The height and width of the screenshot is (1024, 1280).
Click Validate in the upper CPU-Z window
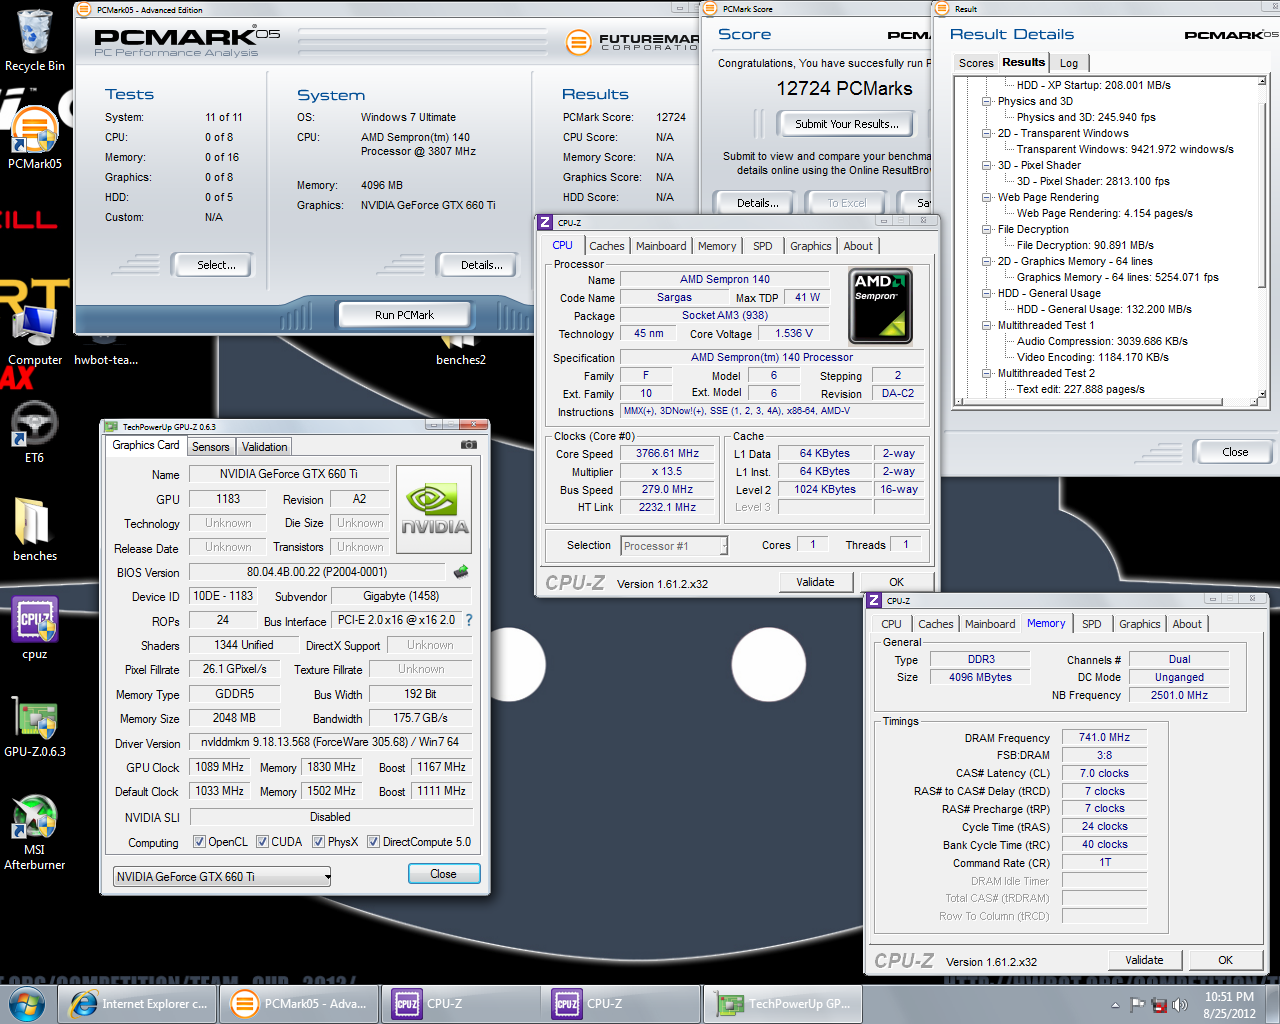pos(815,582)
